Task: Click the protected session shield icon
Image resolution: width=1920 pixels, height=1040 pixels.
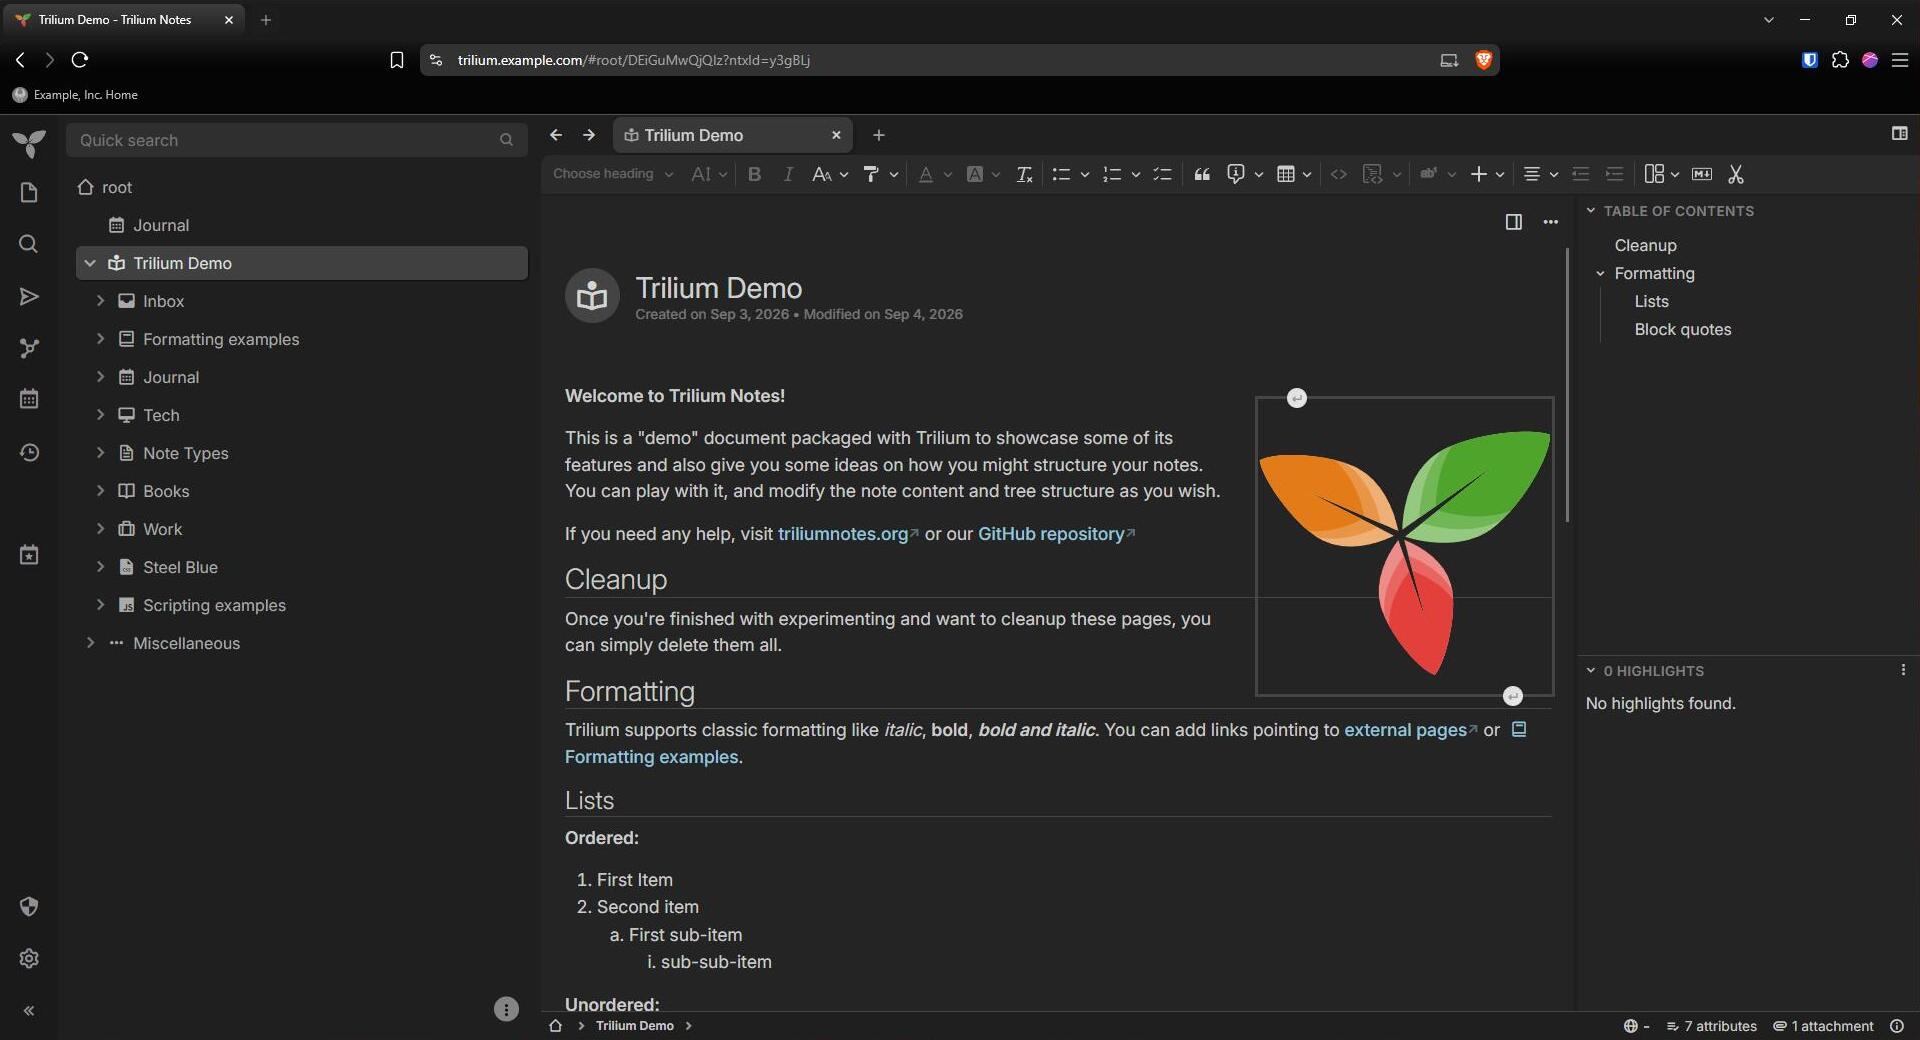Action: (x=29, y=907)
